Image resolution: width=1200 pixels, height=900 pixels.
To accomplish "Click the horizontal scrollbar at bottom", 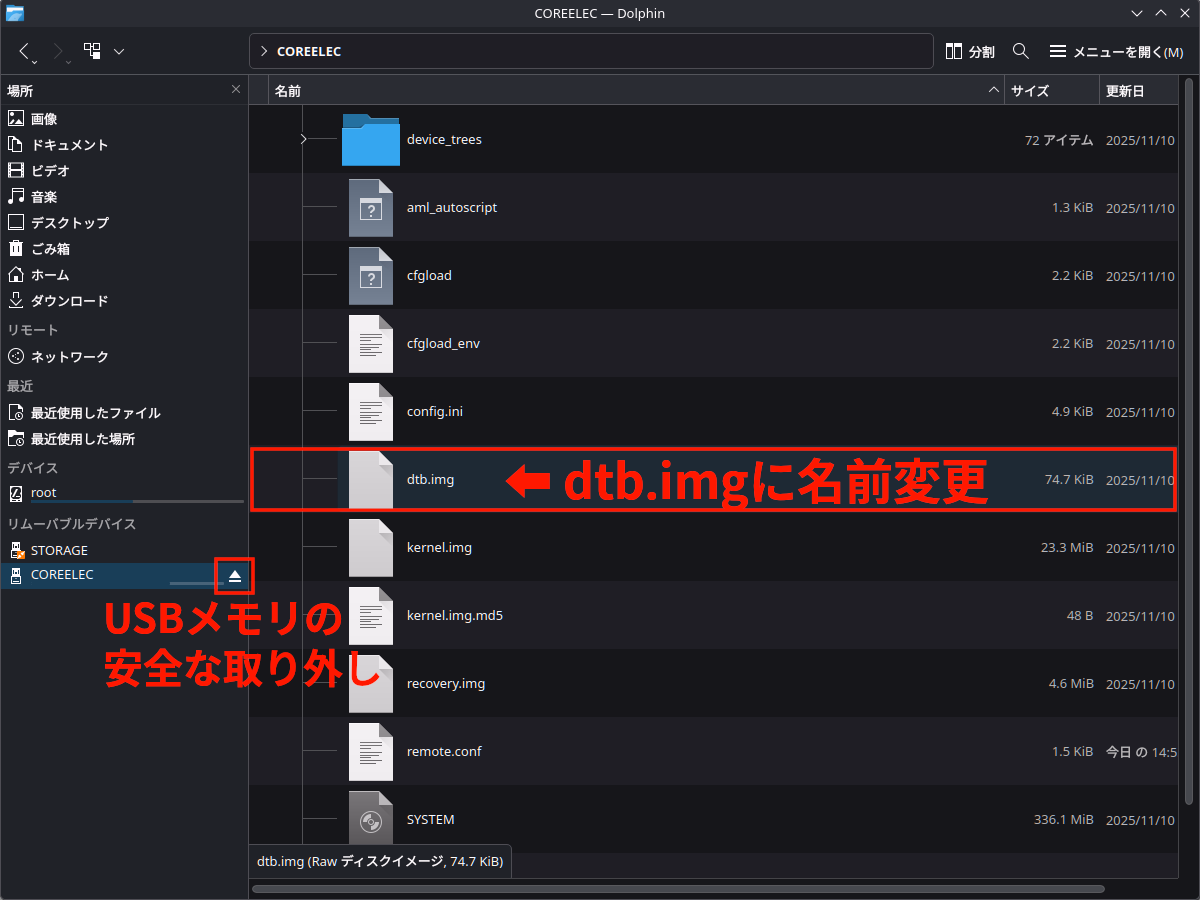I will pos(680,888).
